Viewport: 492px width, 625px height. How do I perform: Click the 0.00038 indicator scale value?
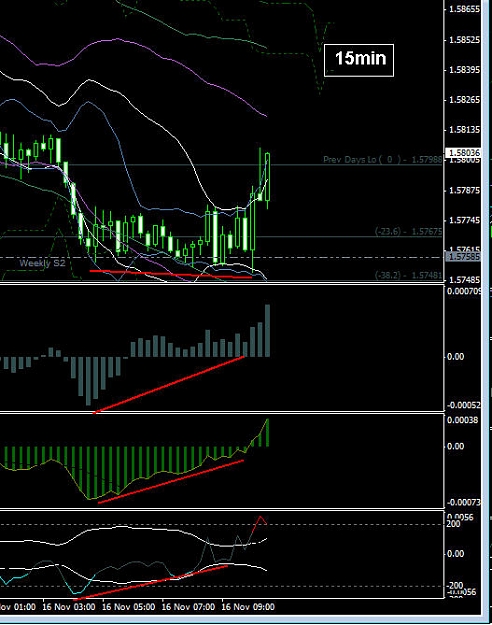(x=462, y=420)
